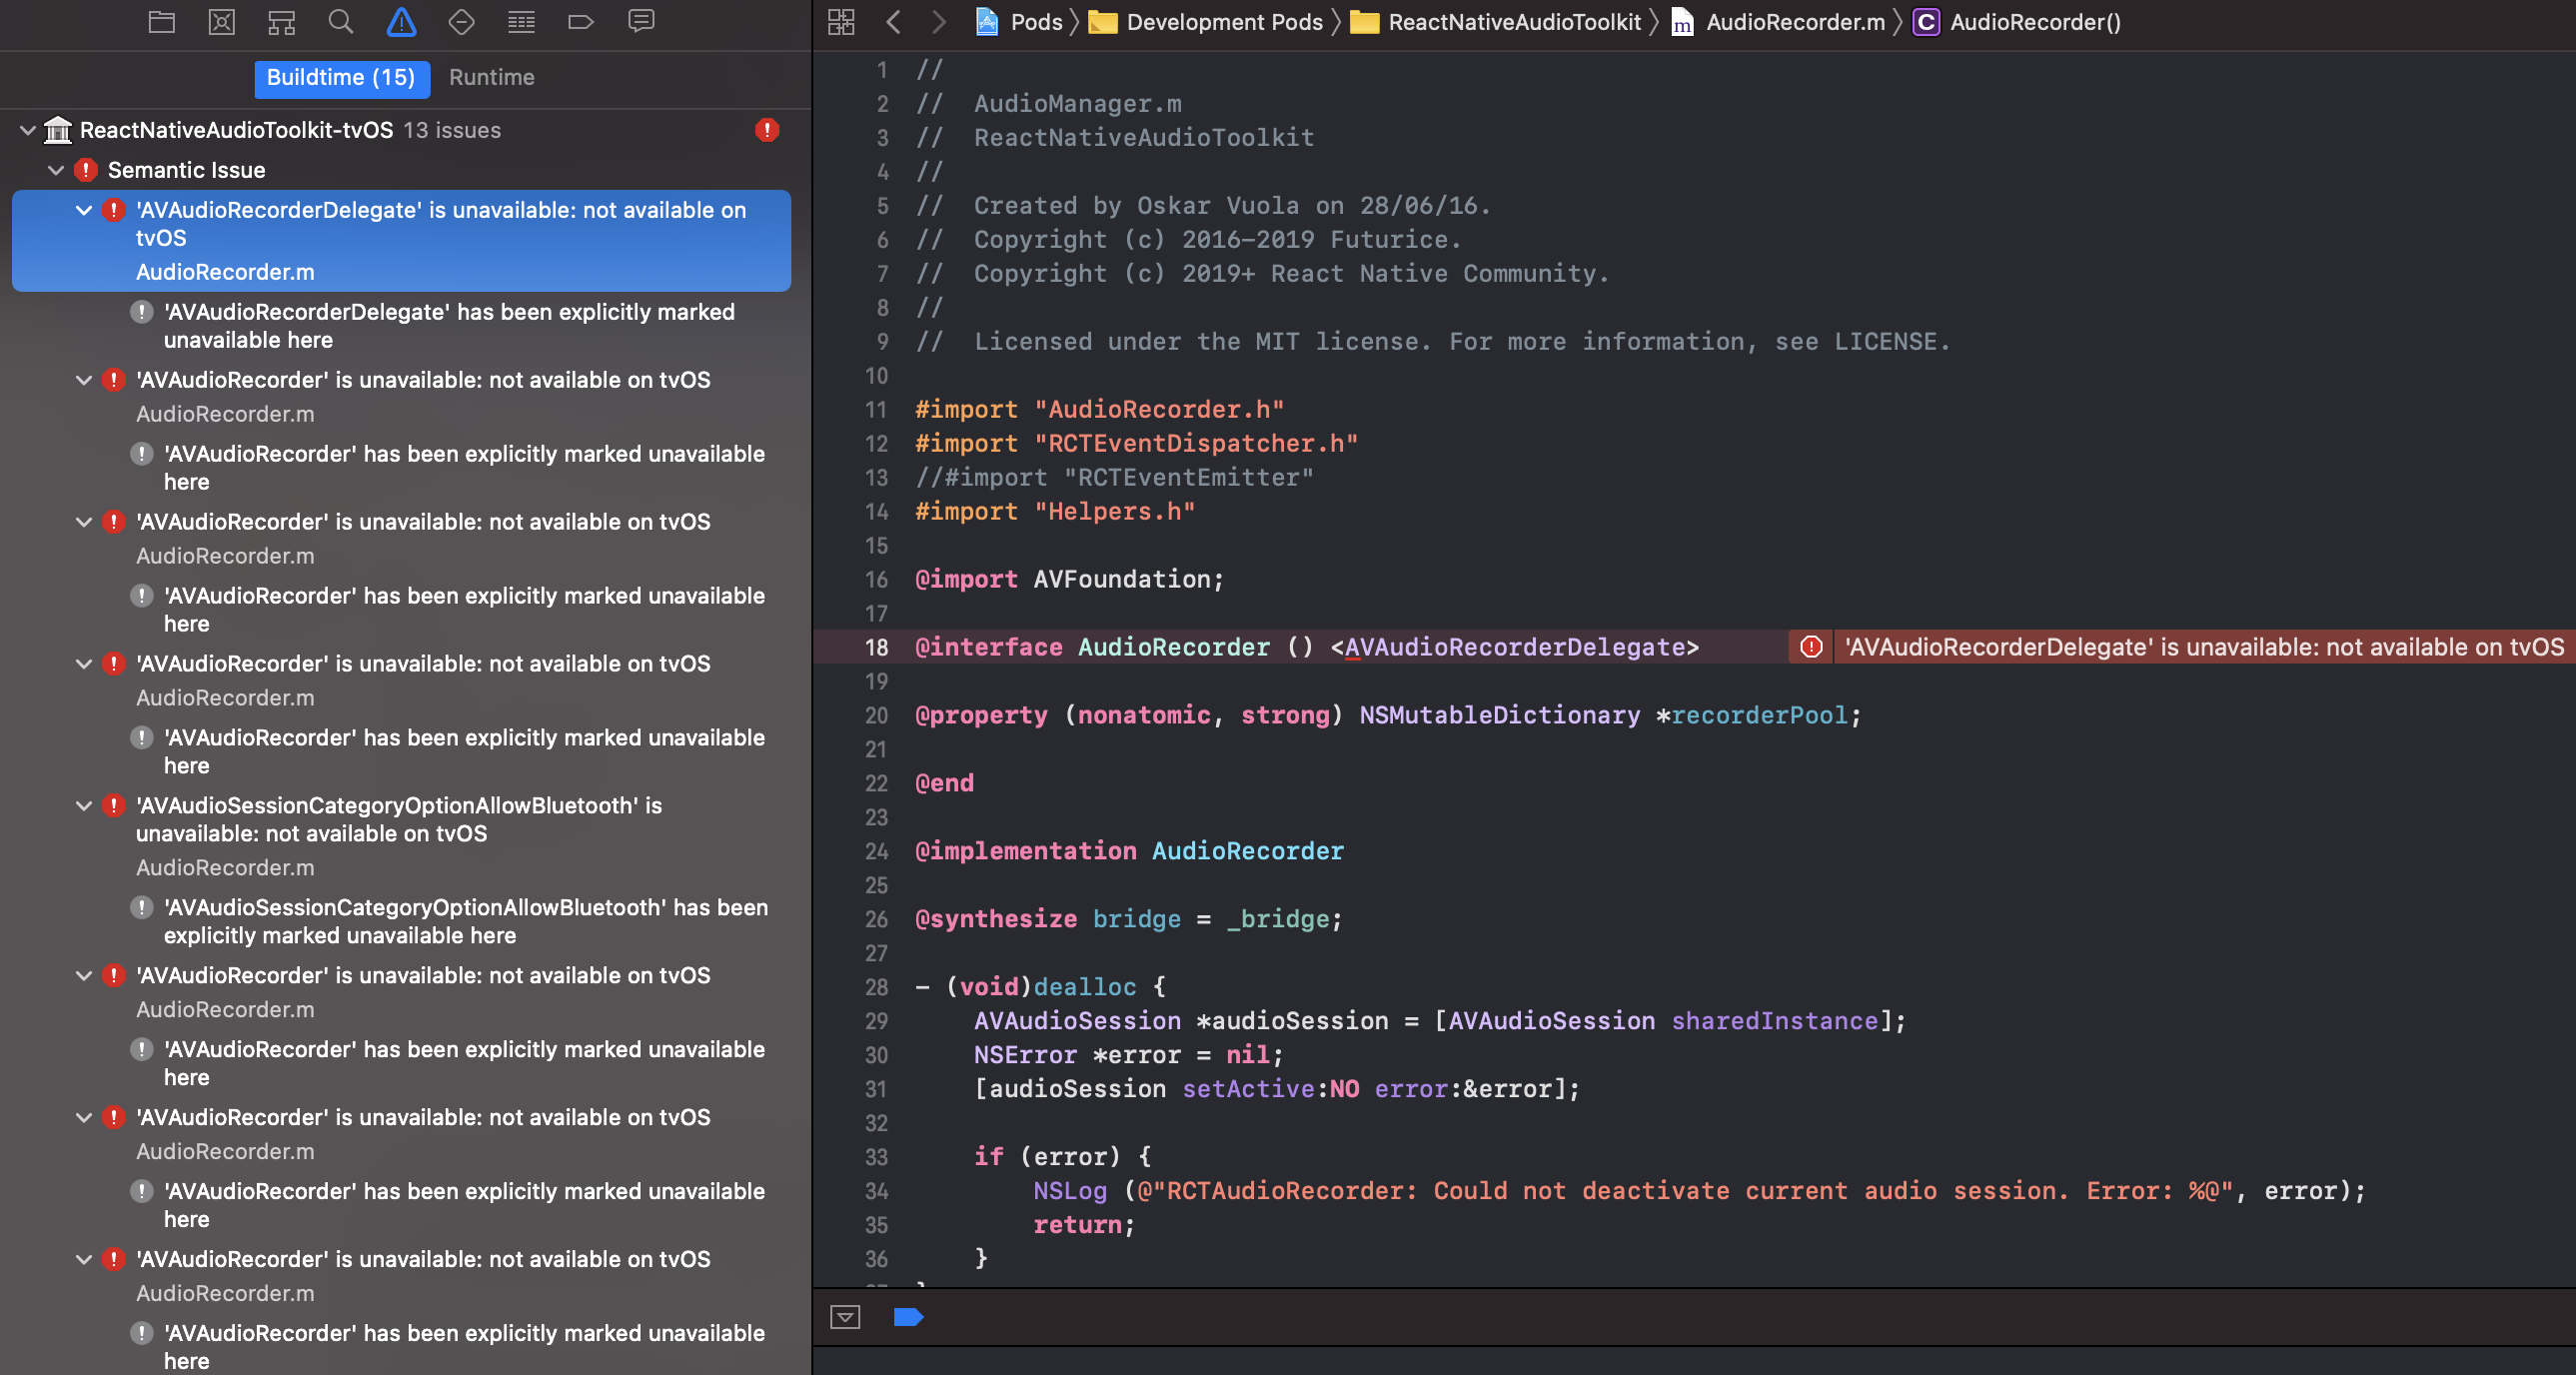Viewport: 2576px width, 1375px height.
Task: Switch to the Buildtime issues tab
Action: click(342, 77)
